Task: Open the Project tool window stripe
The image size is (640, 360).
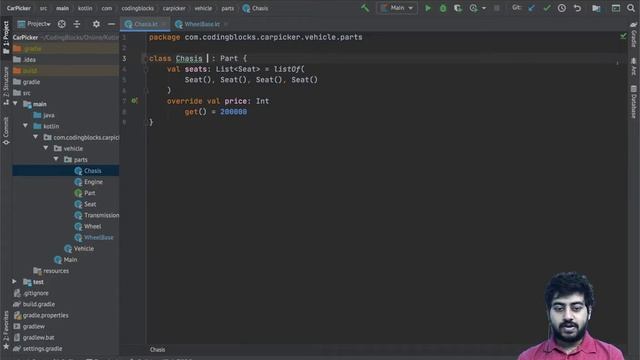Action: (6, 37)
